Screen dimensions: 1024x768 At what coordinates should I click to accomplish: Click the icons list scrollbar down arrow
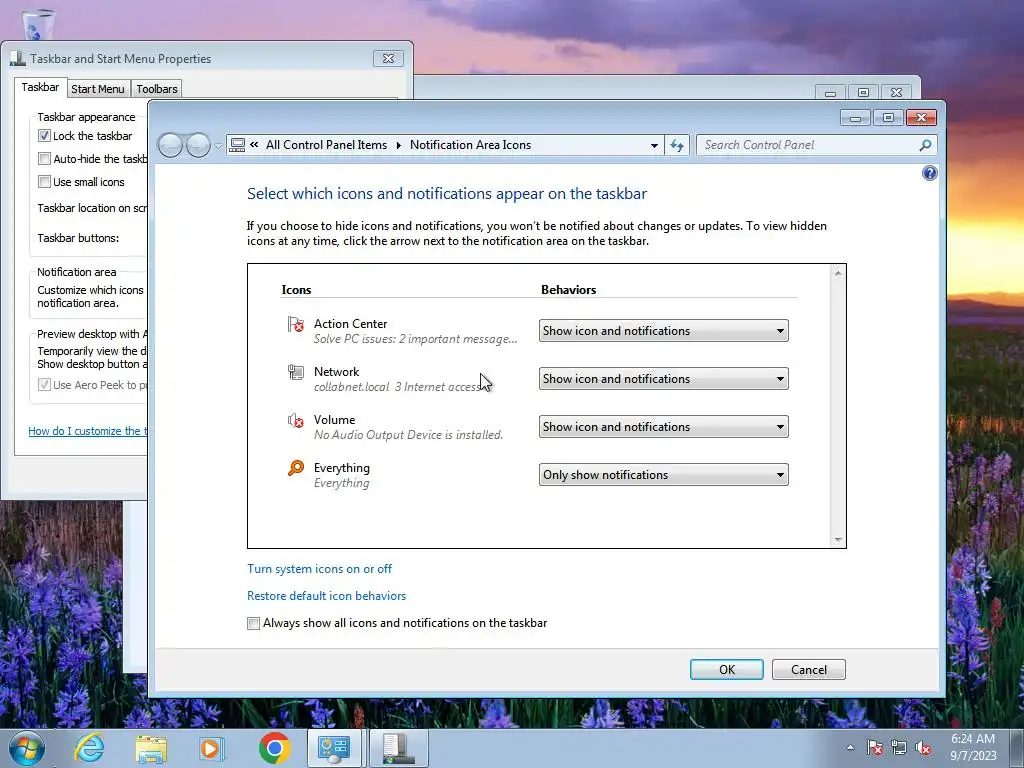838,539
